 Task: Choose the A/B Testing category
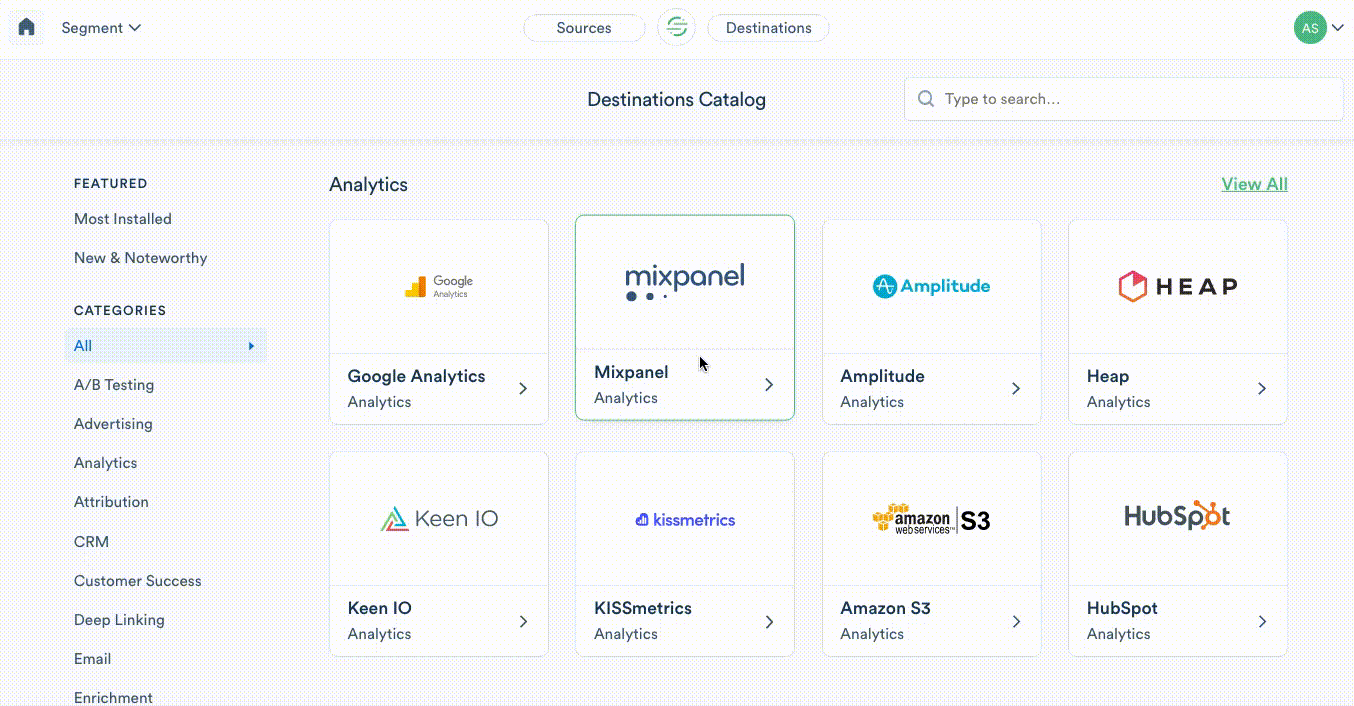click(x=114, y=385)
